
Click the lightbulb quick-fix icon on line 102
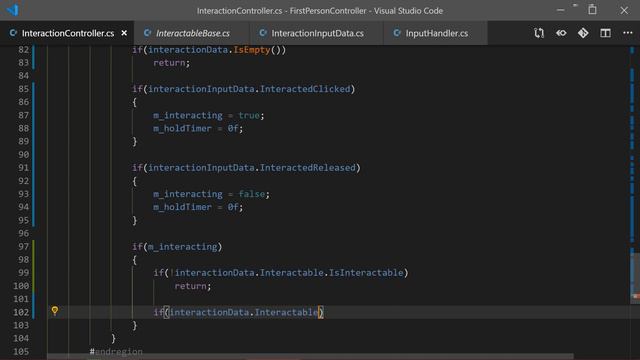(55, 311)
